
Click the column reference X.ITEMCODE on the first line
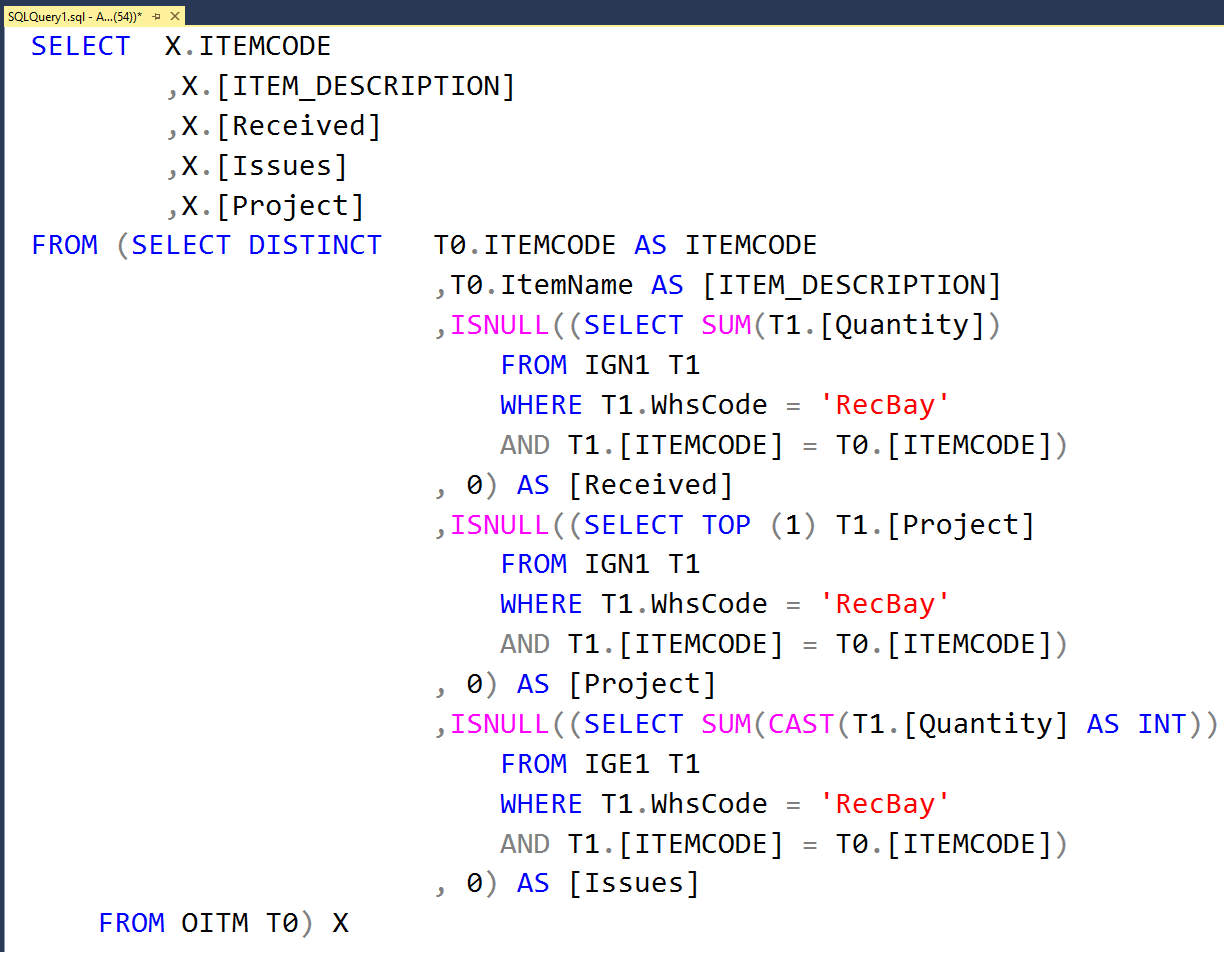point(245,45)
